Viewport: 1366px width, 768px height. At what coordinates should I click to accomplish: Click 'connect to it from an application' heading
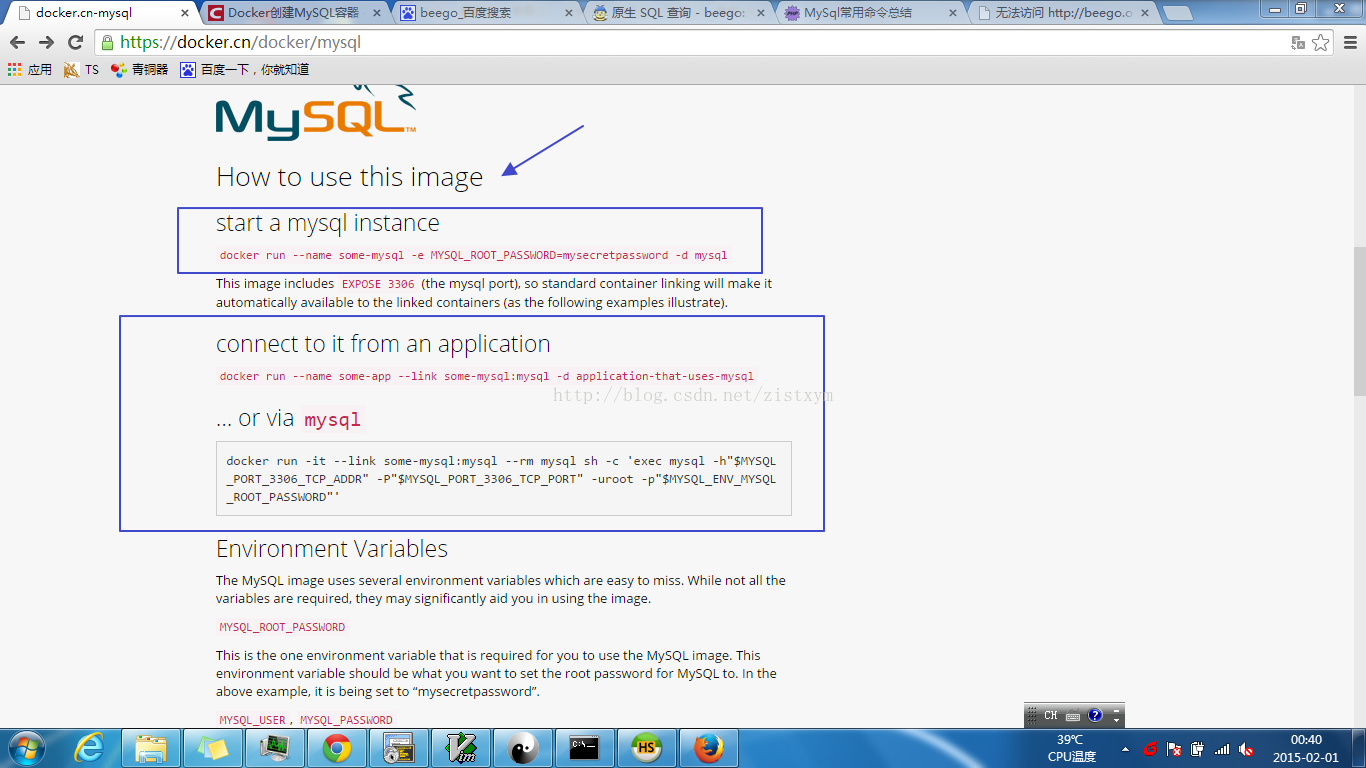383,344
